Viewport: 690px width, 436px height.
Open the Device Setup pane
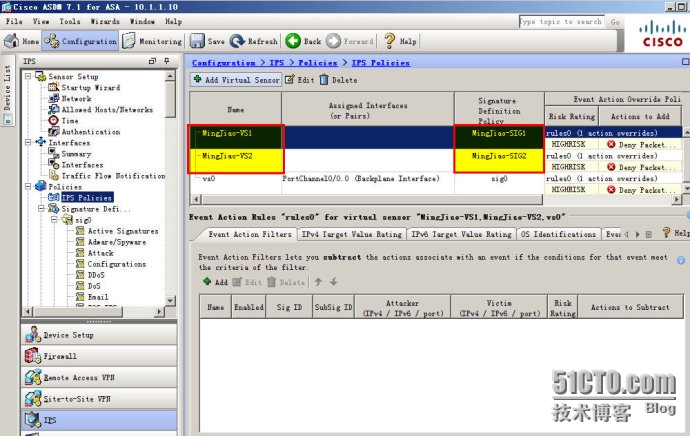coord(99,335)
